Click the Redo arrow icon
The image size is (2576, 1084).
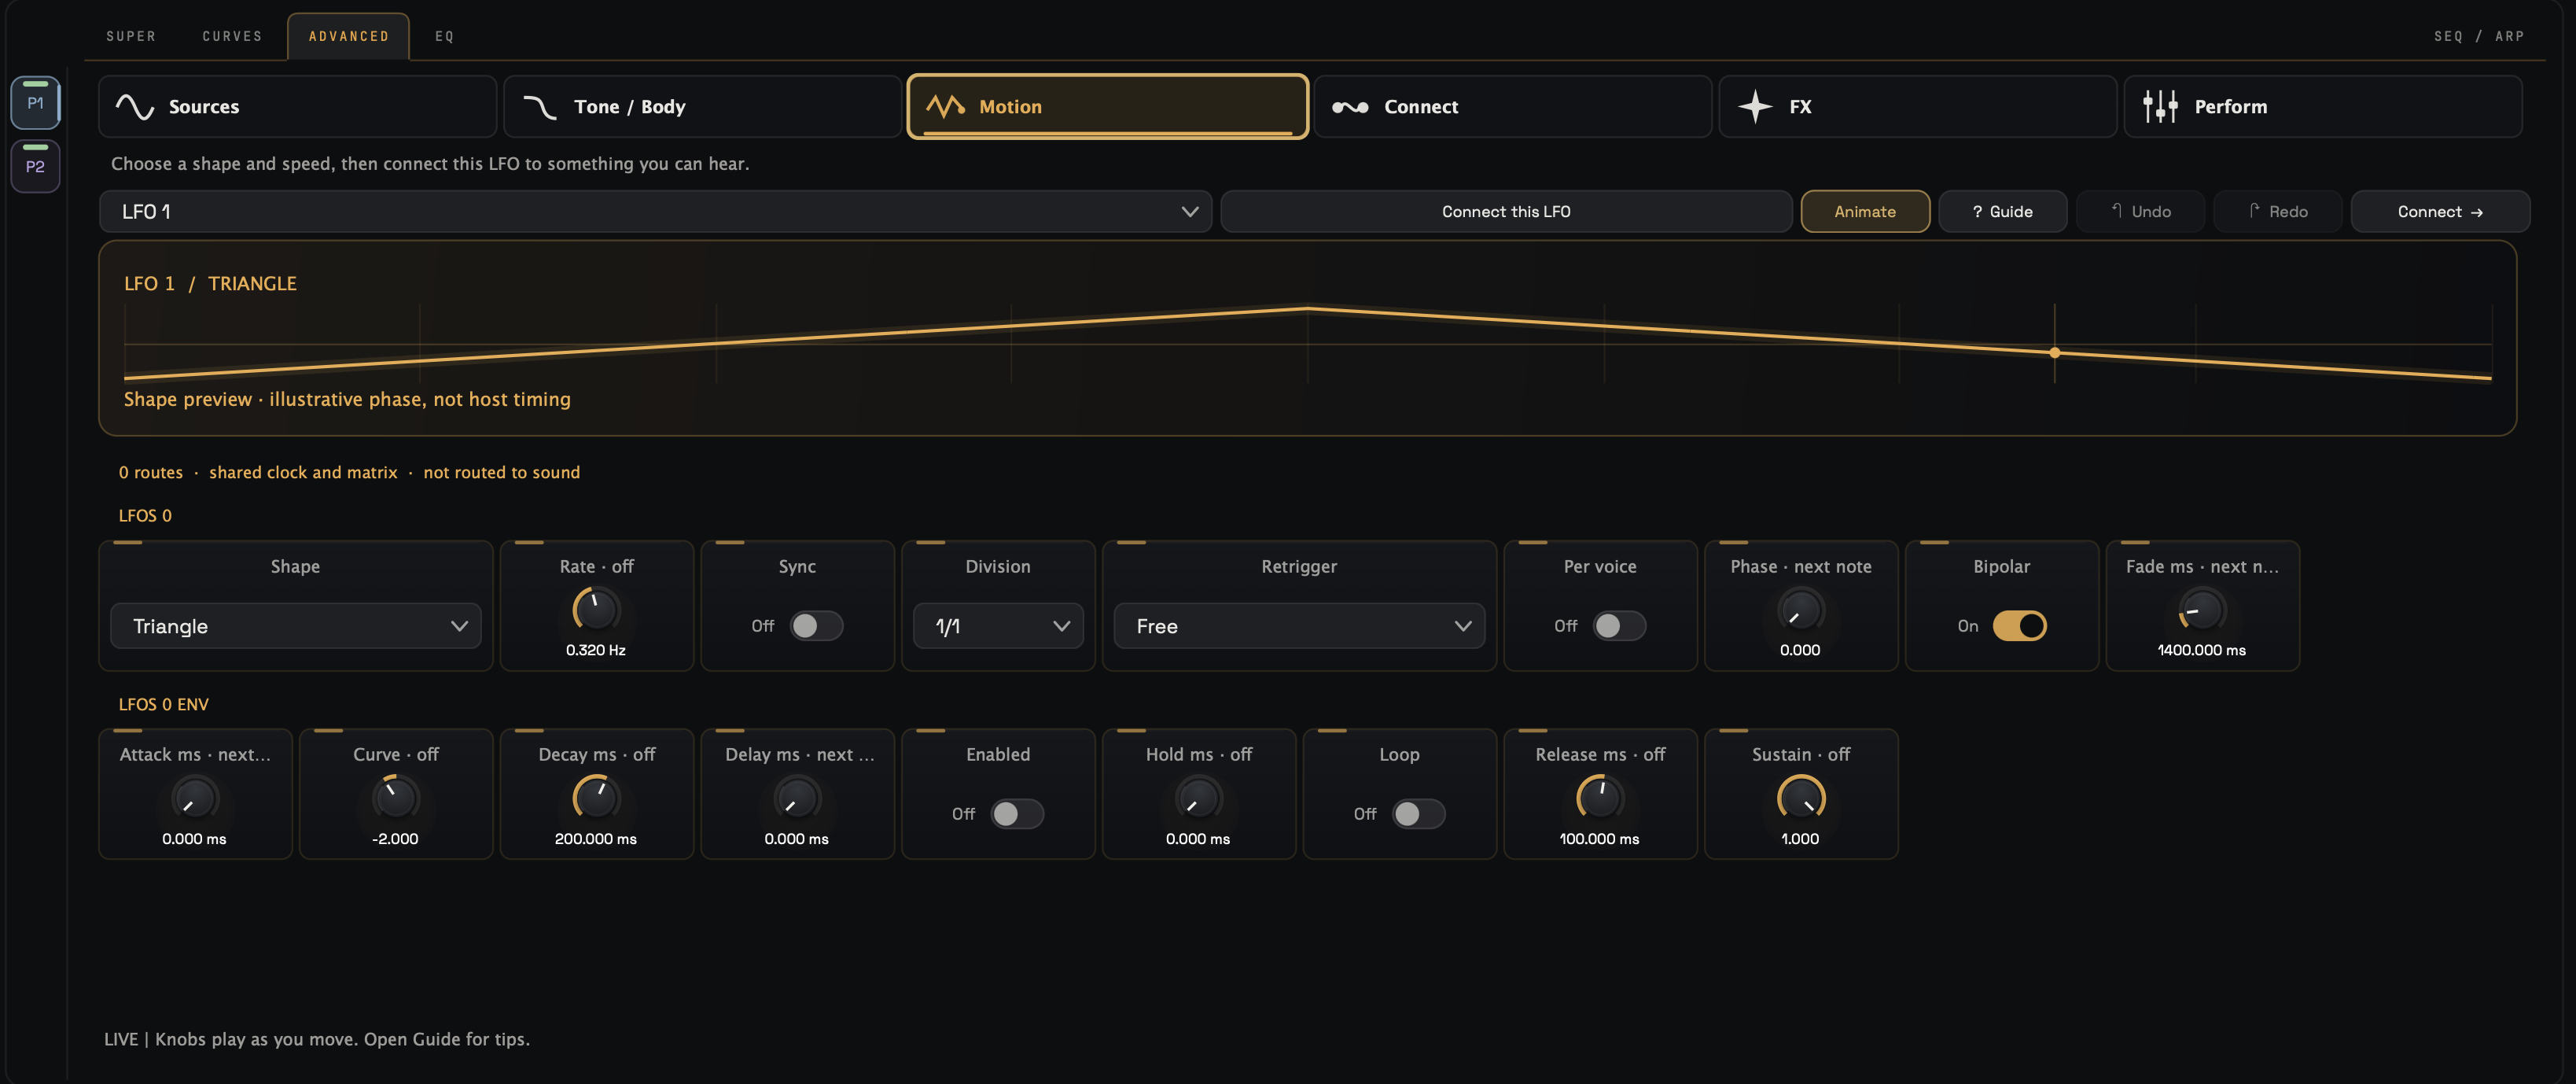[2254, 211]
